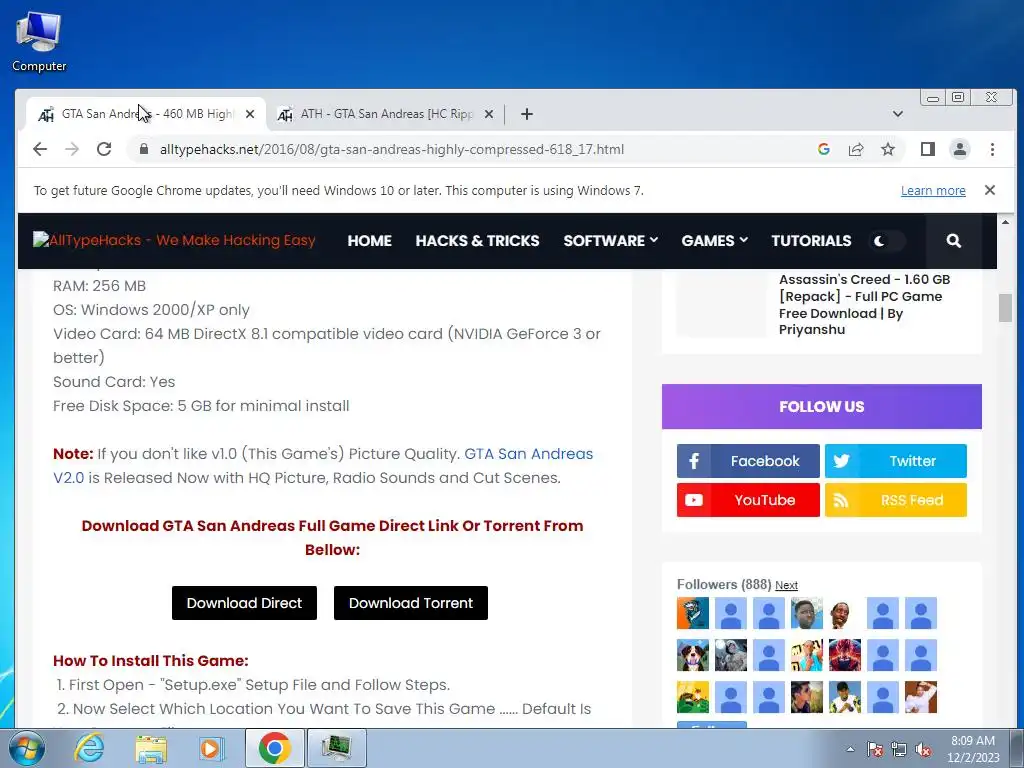Image resolution: width=1024 pixels, height=768 pixels.
Task: Click the muted volume tray icon
Action: (923, 749)
